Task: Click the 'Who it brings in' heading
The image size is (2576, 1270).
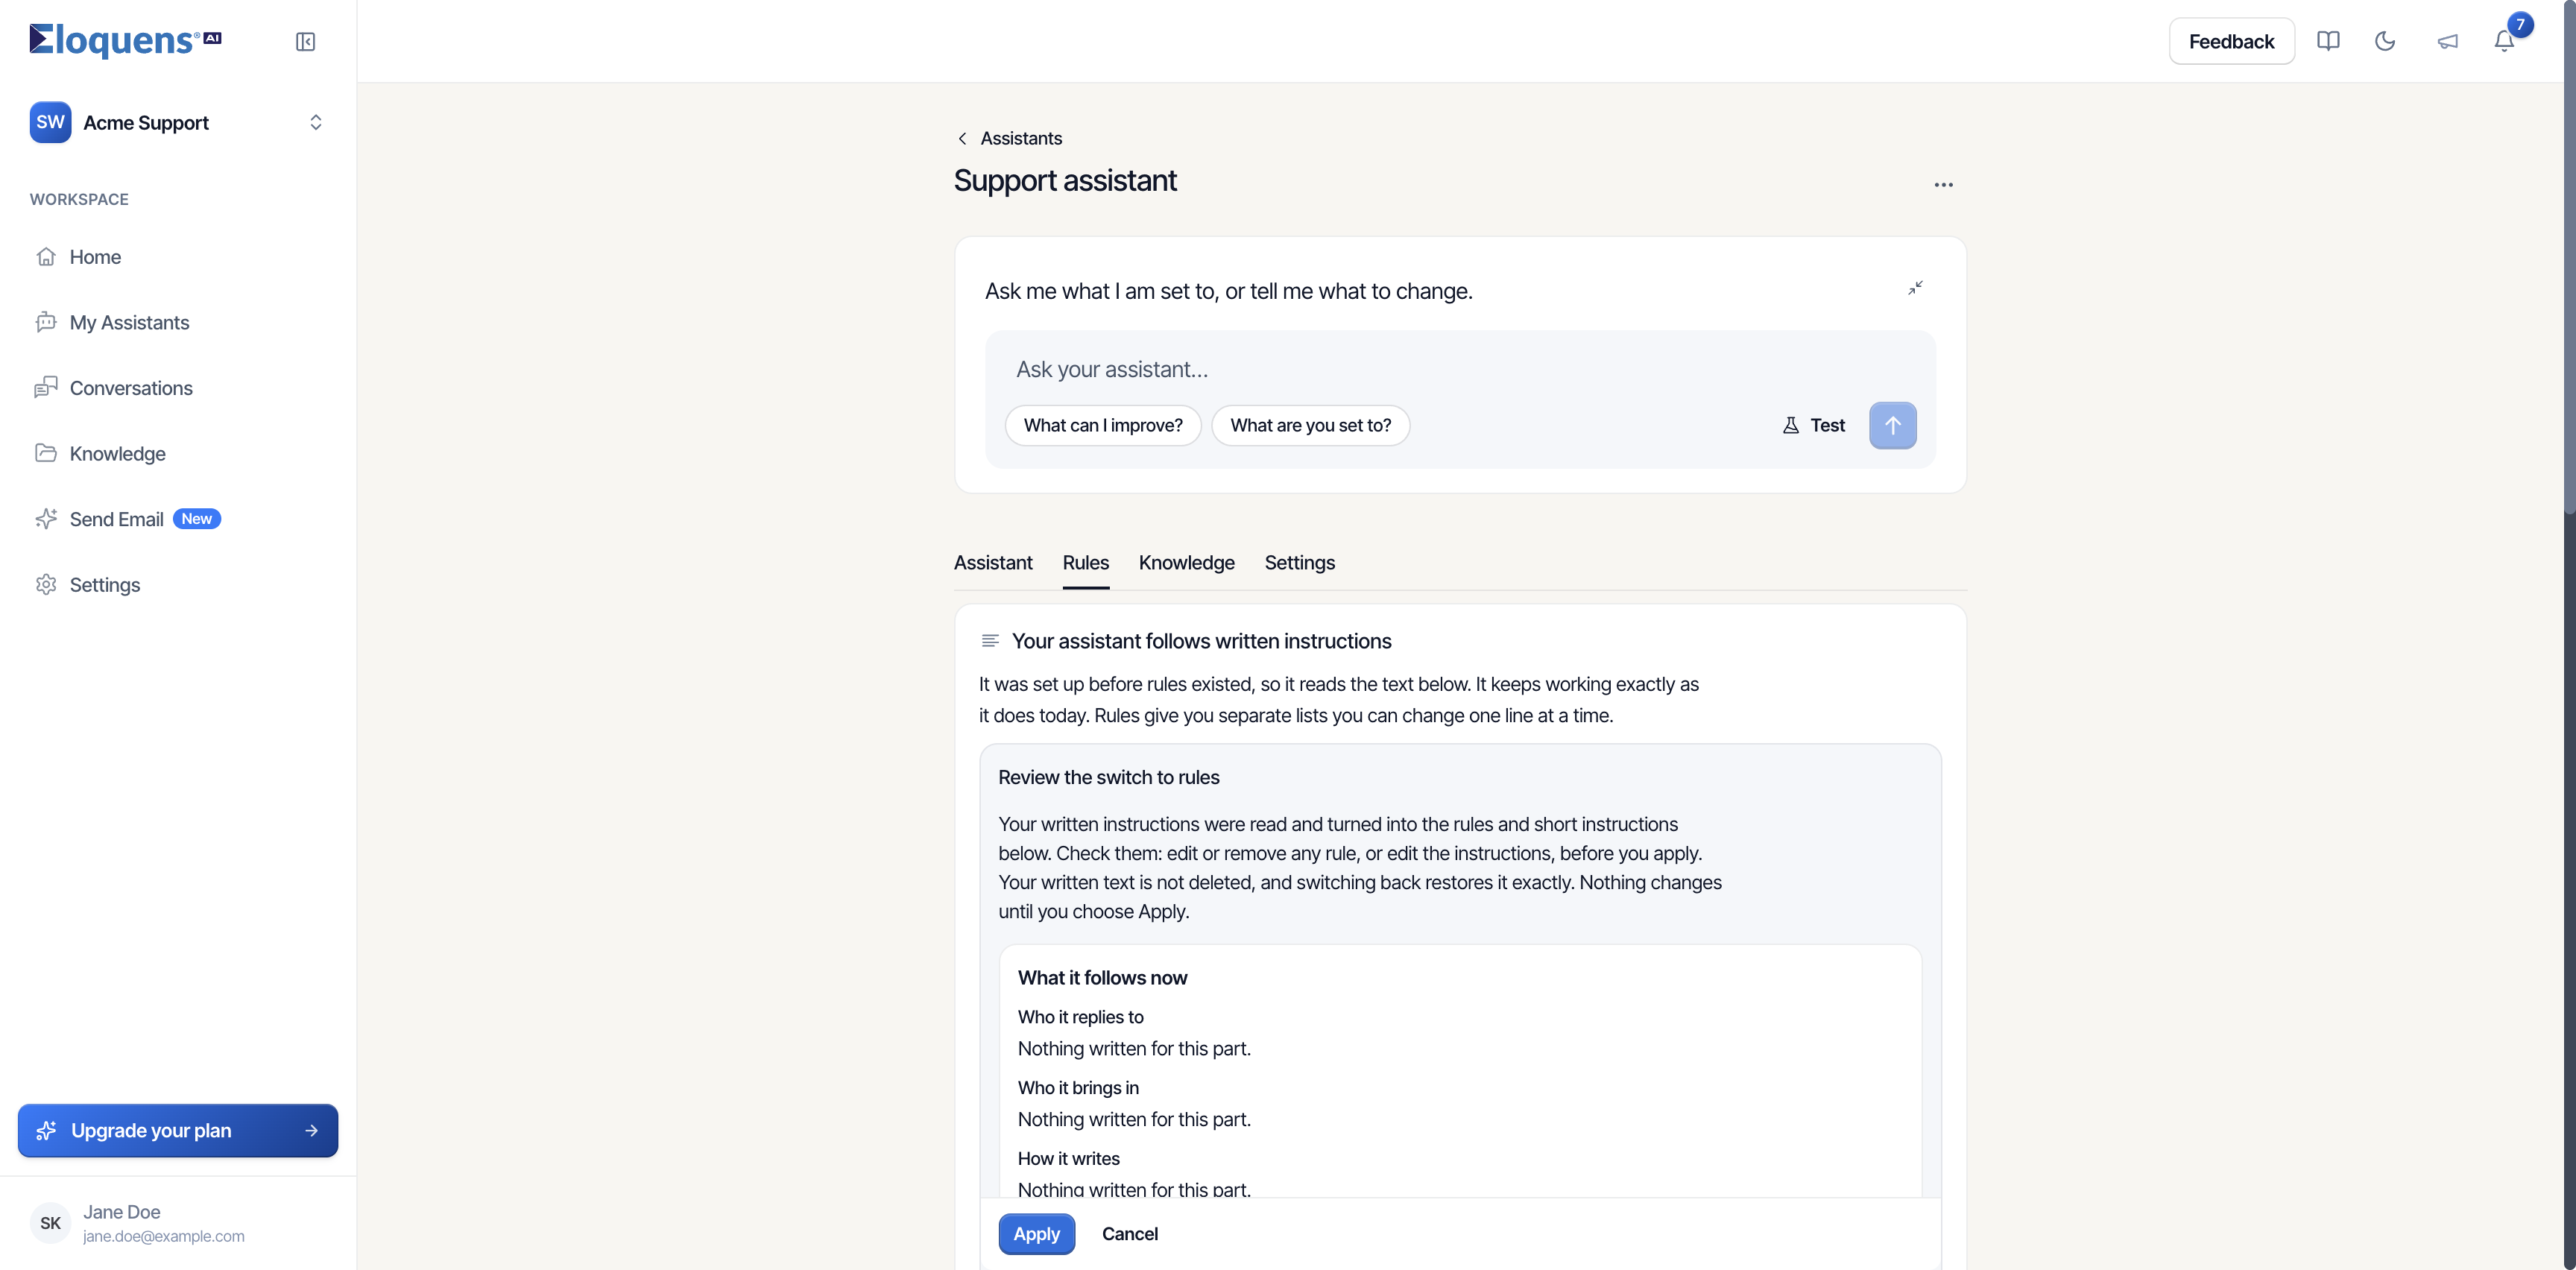Action: (x=1078, y=1088)
